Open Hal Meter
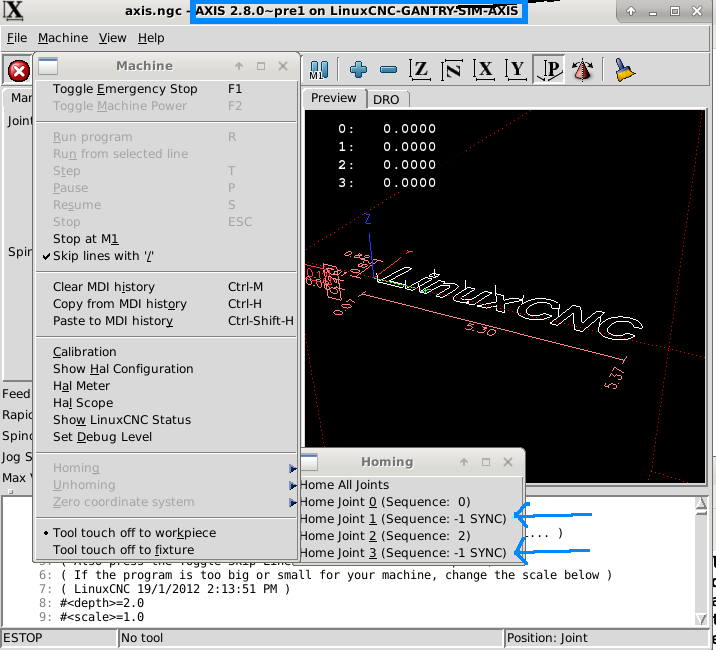The image size is (716, 650). [x=166, y=386]
